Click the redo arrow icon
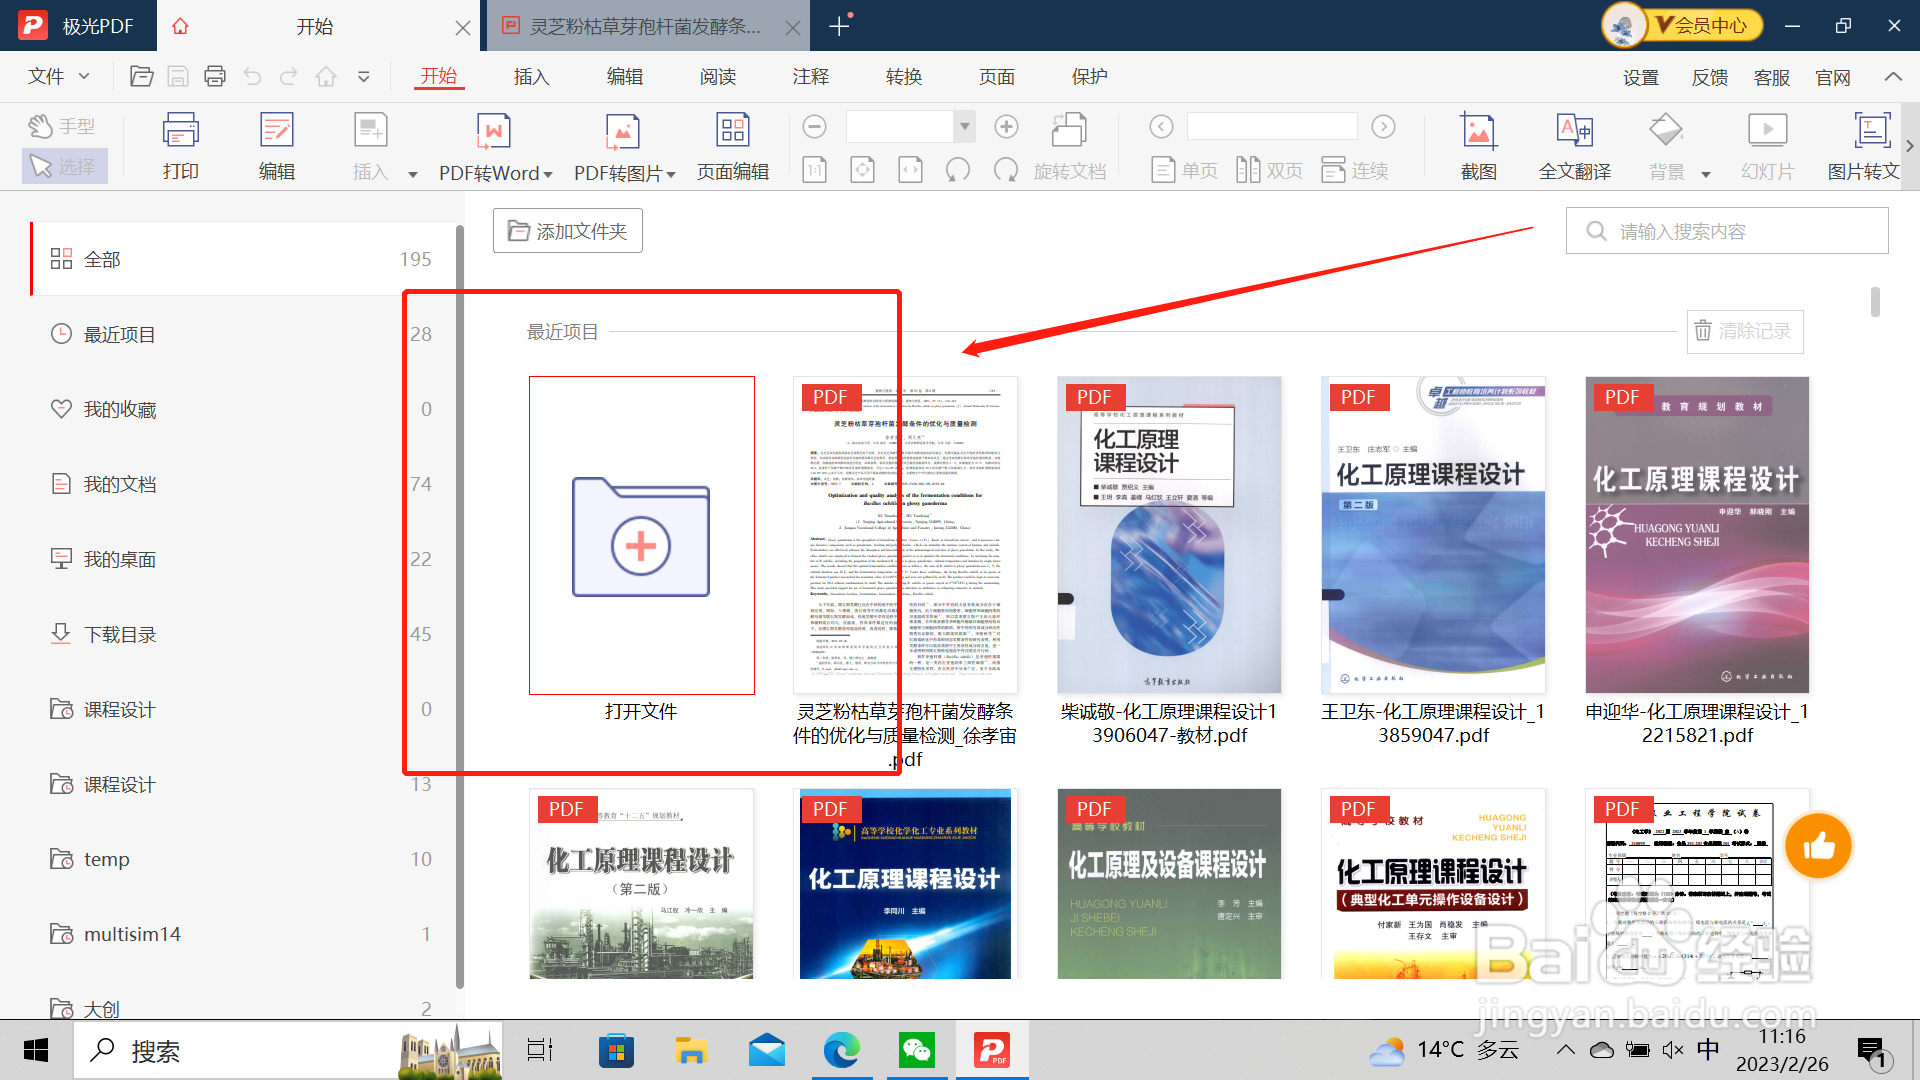Screen dimensions: 1920x1080 click(289, 77)
